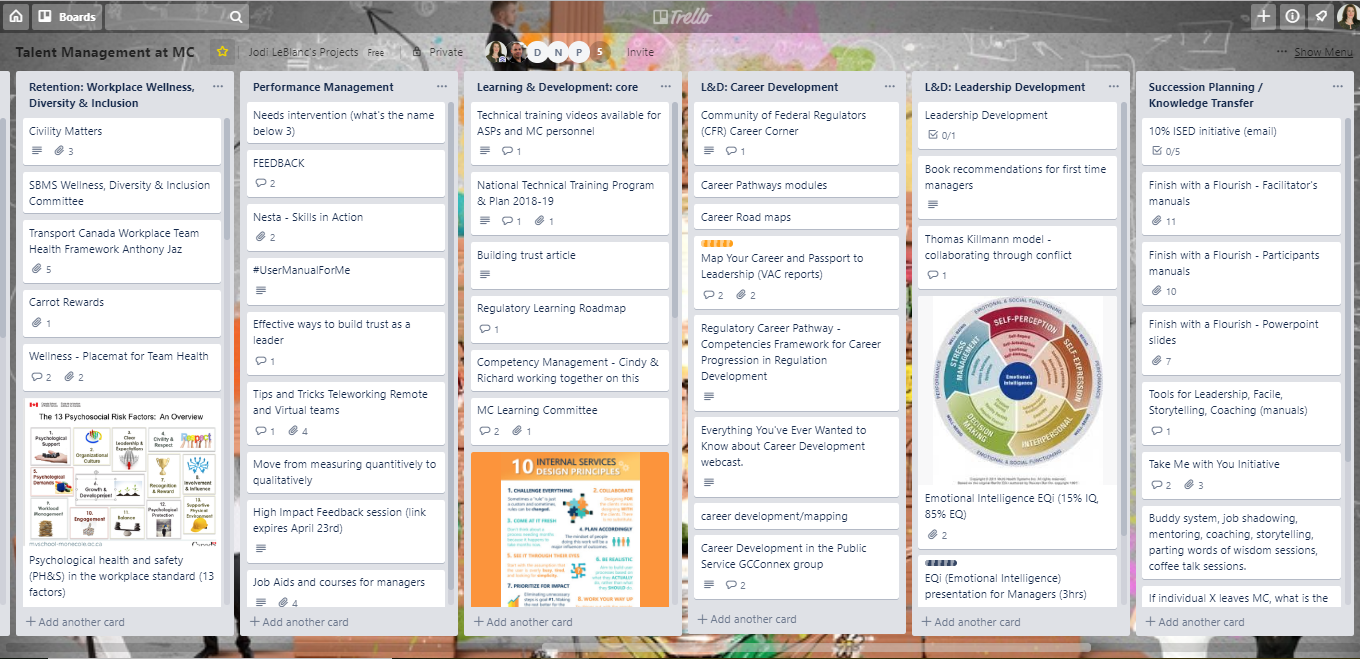Click checklist 0/5 badge on 10% ISED card
The image size is (1360, 659).
click(x=1166, y=152)
